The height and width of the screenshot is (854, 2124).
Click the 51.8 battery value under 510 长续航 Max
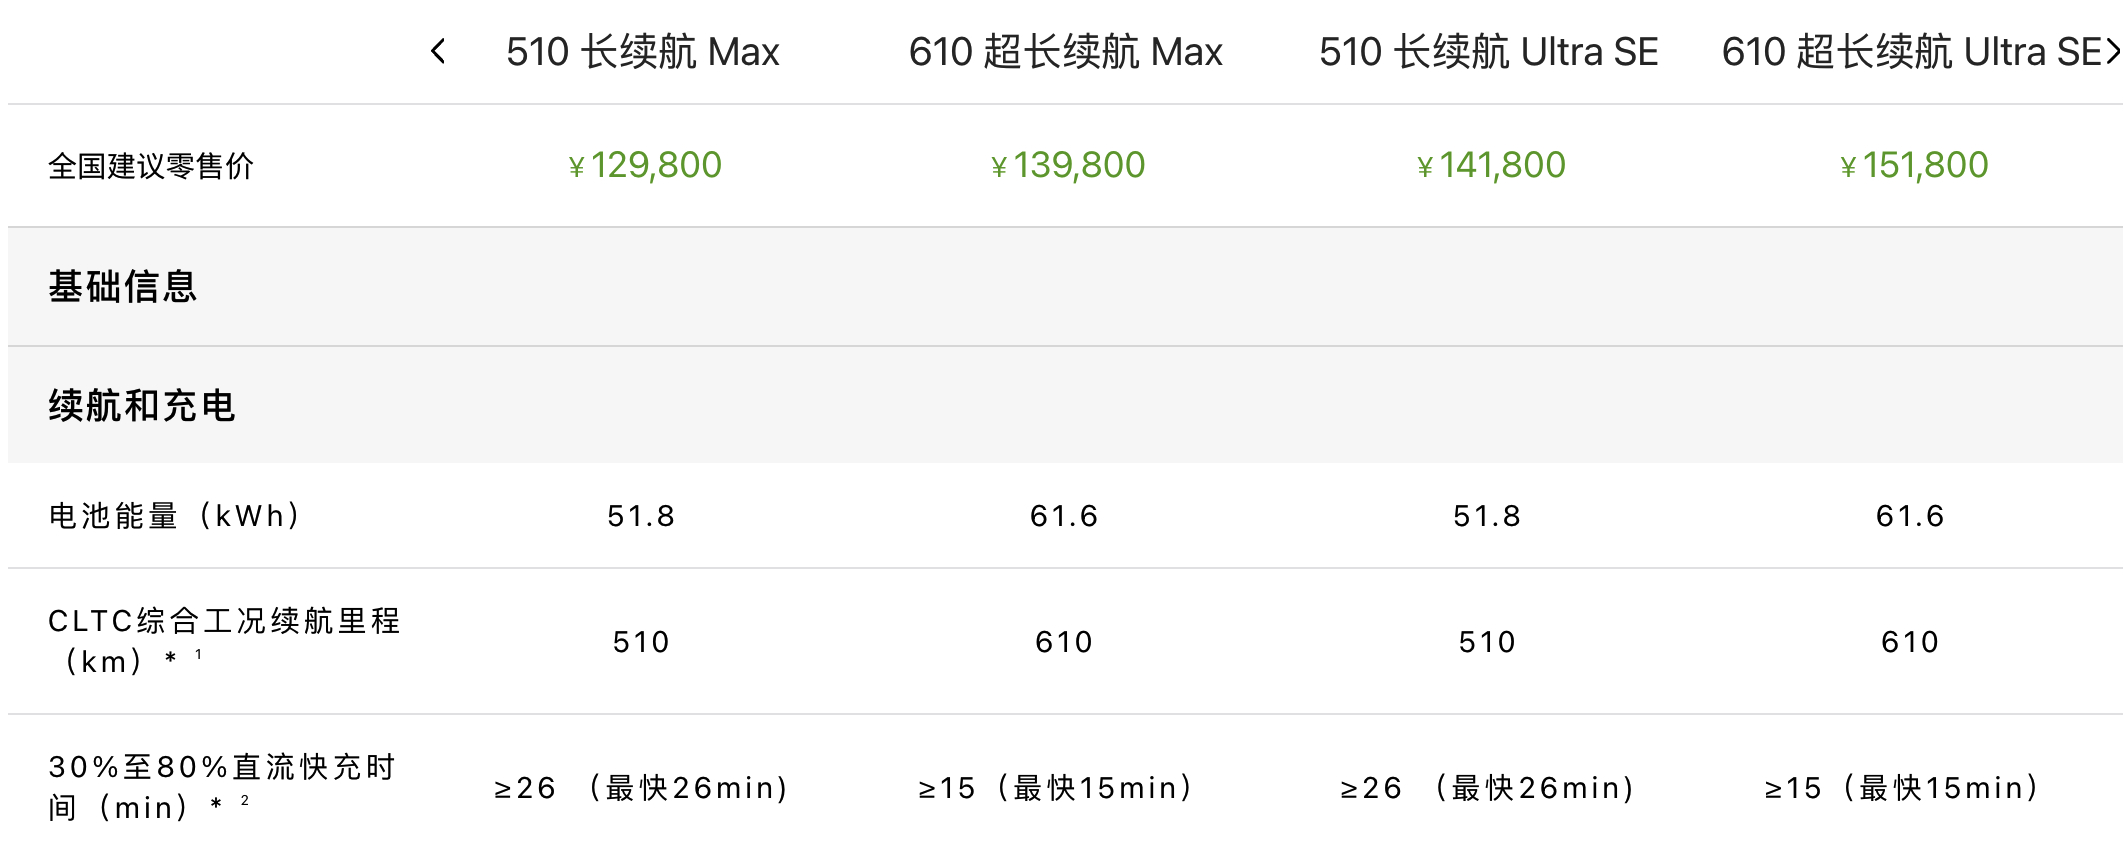[640, 517]
